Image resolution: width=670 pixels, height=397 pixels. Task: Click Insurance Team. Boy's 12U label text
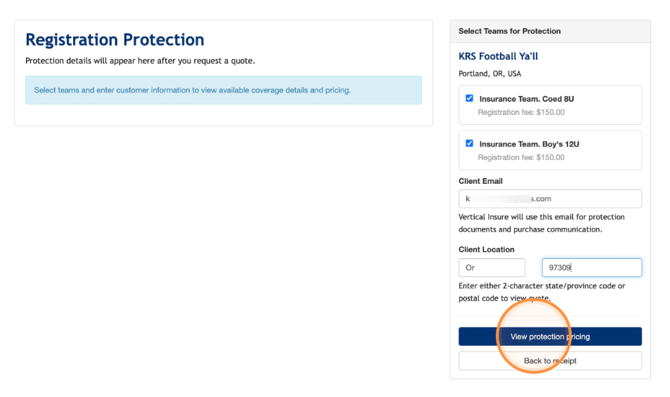(529, 144)
